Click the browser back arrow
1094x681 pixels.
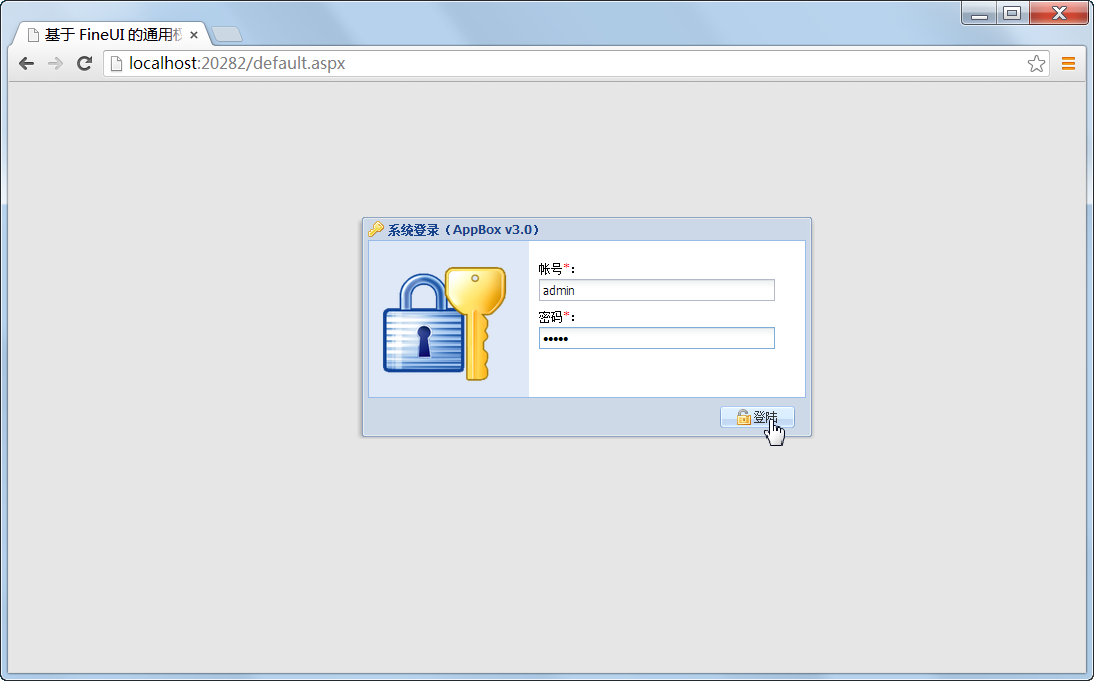(27, 63)
